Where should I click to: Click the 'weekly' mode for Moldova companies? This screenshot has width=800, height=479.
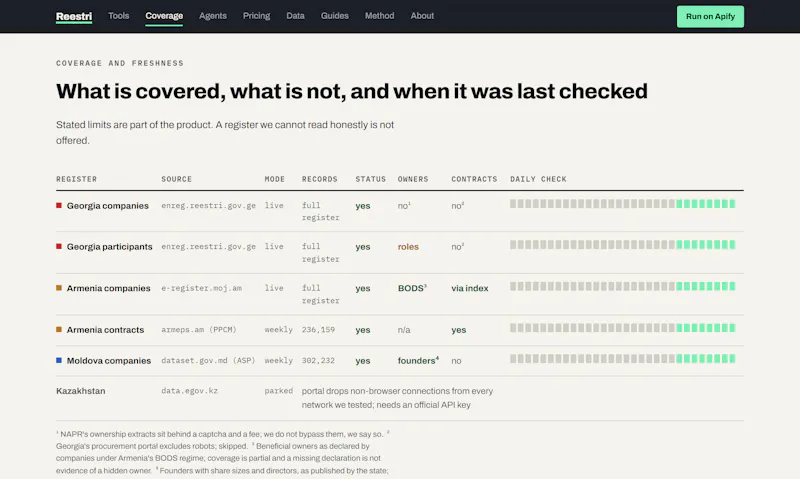coord(279,360)
